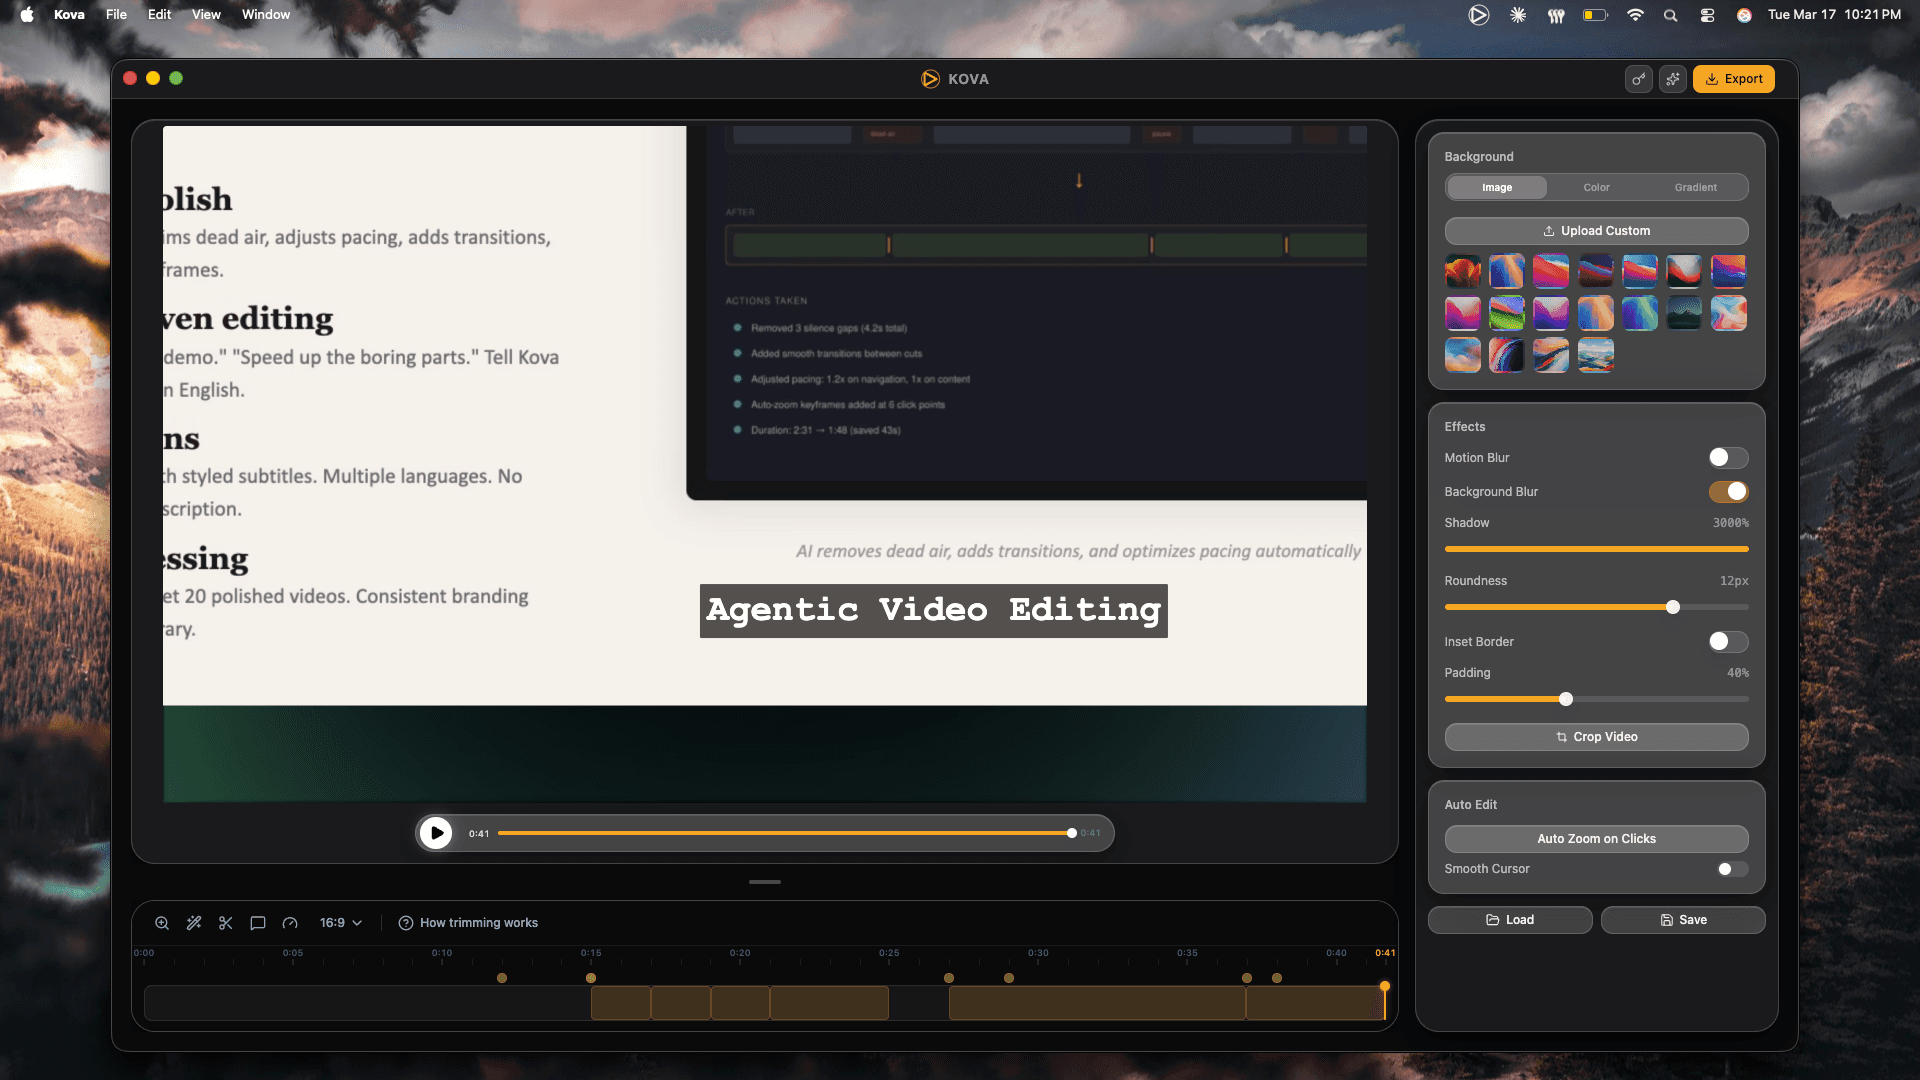The width and height of the screenshot is (1920, 1080).
Task: Open the Window menu
Action: tap(264, 14)
